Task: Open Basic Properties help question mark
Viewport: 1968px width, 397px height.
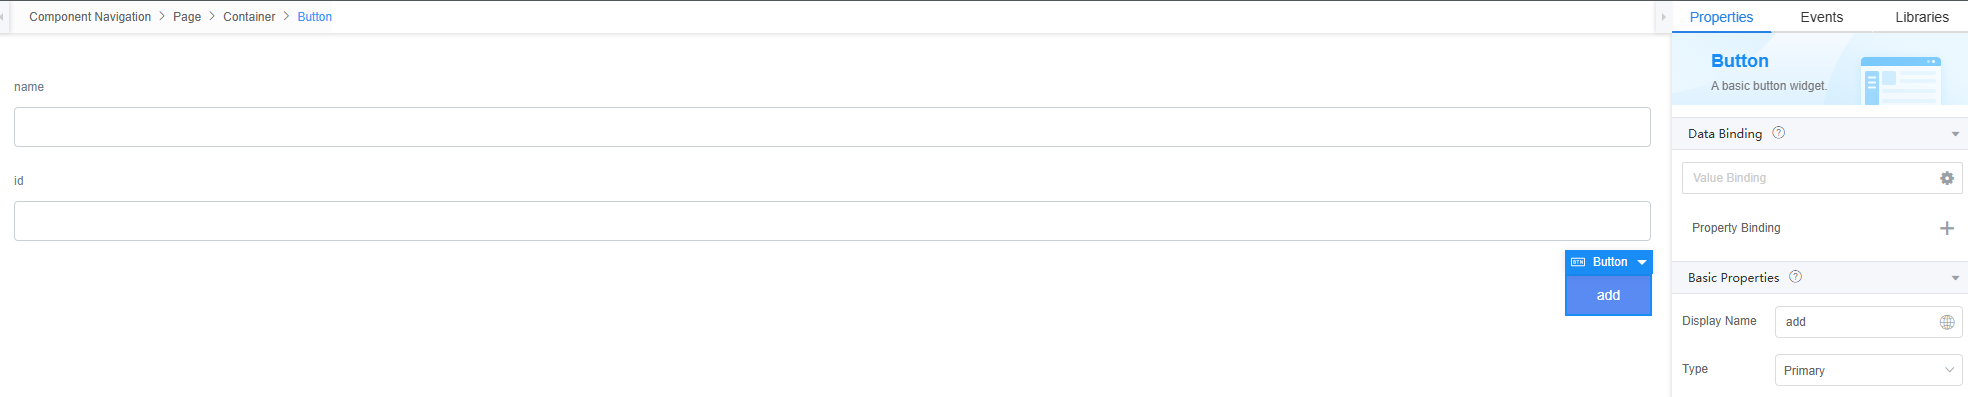Action: click(x=1795, y=277)
